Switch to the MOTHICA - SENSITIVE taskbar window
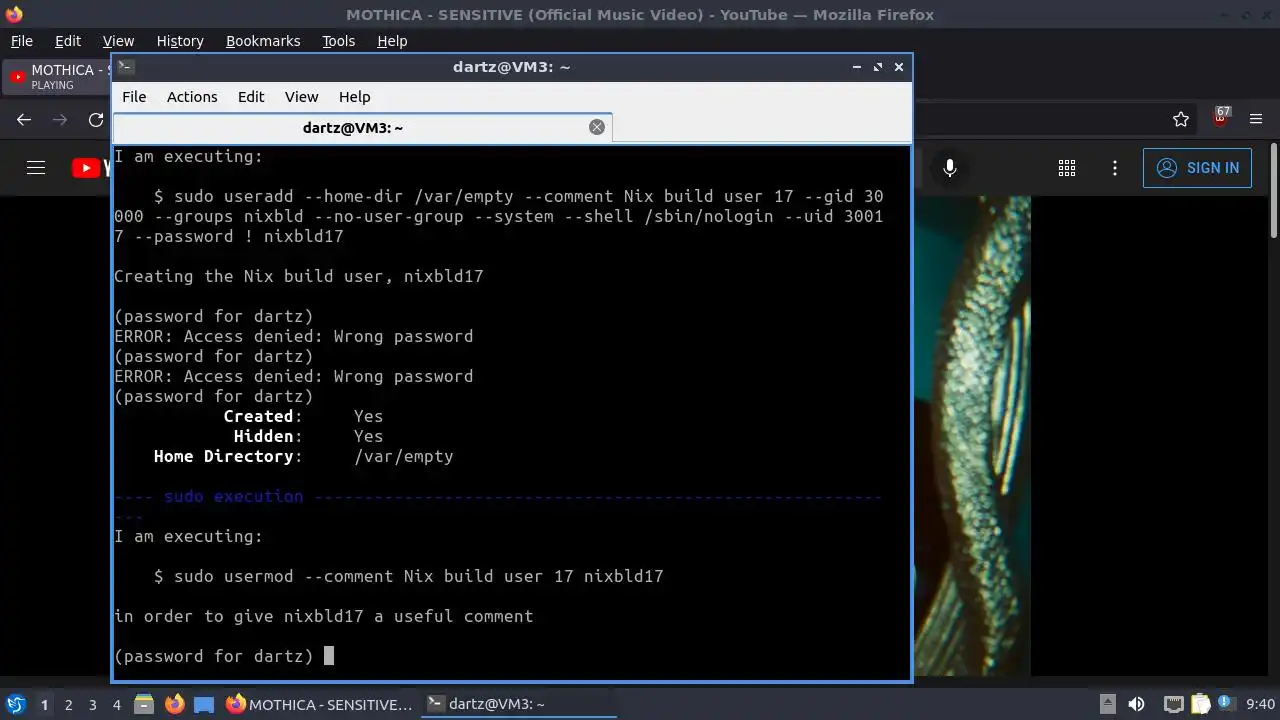Image resolution: width=1280 pixels, height=720 pixels. click(319, 704)
